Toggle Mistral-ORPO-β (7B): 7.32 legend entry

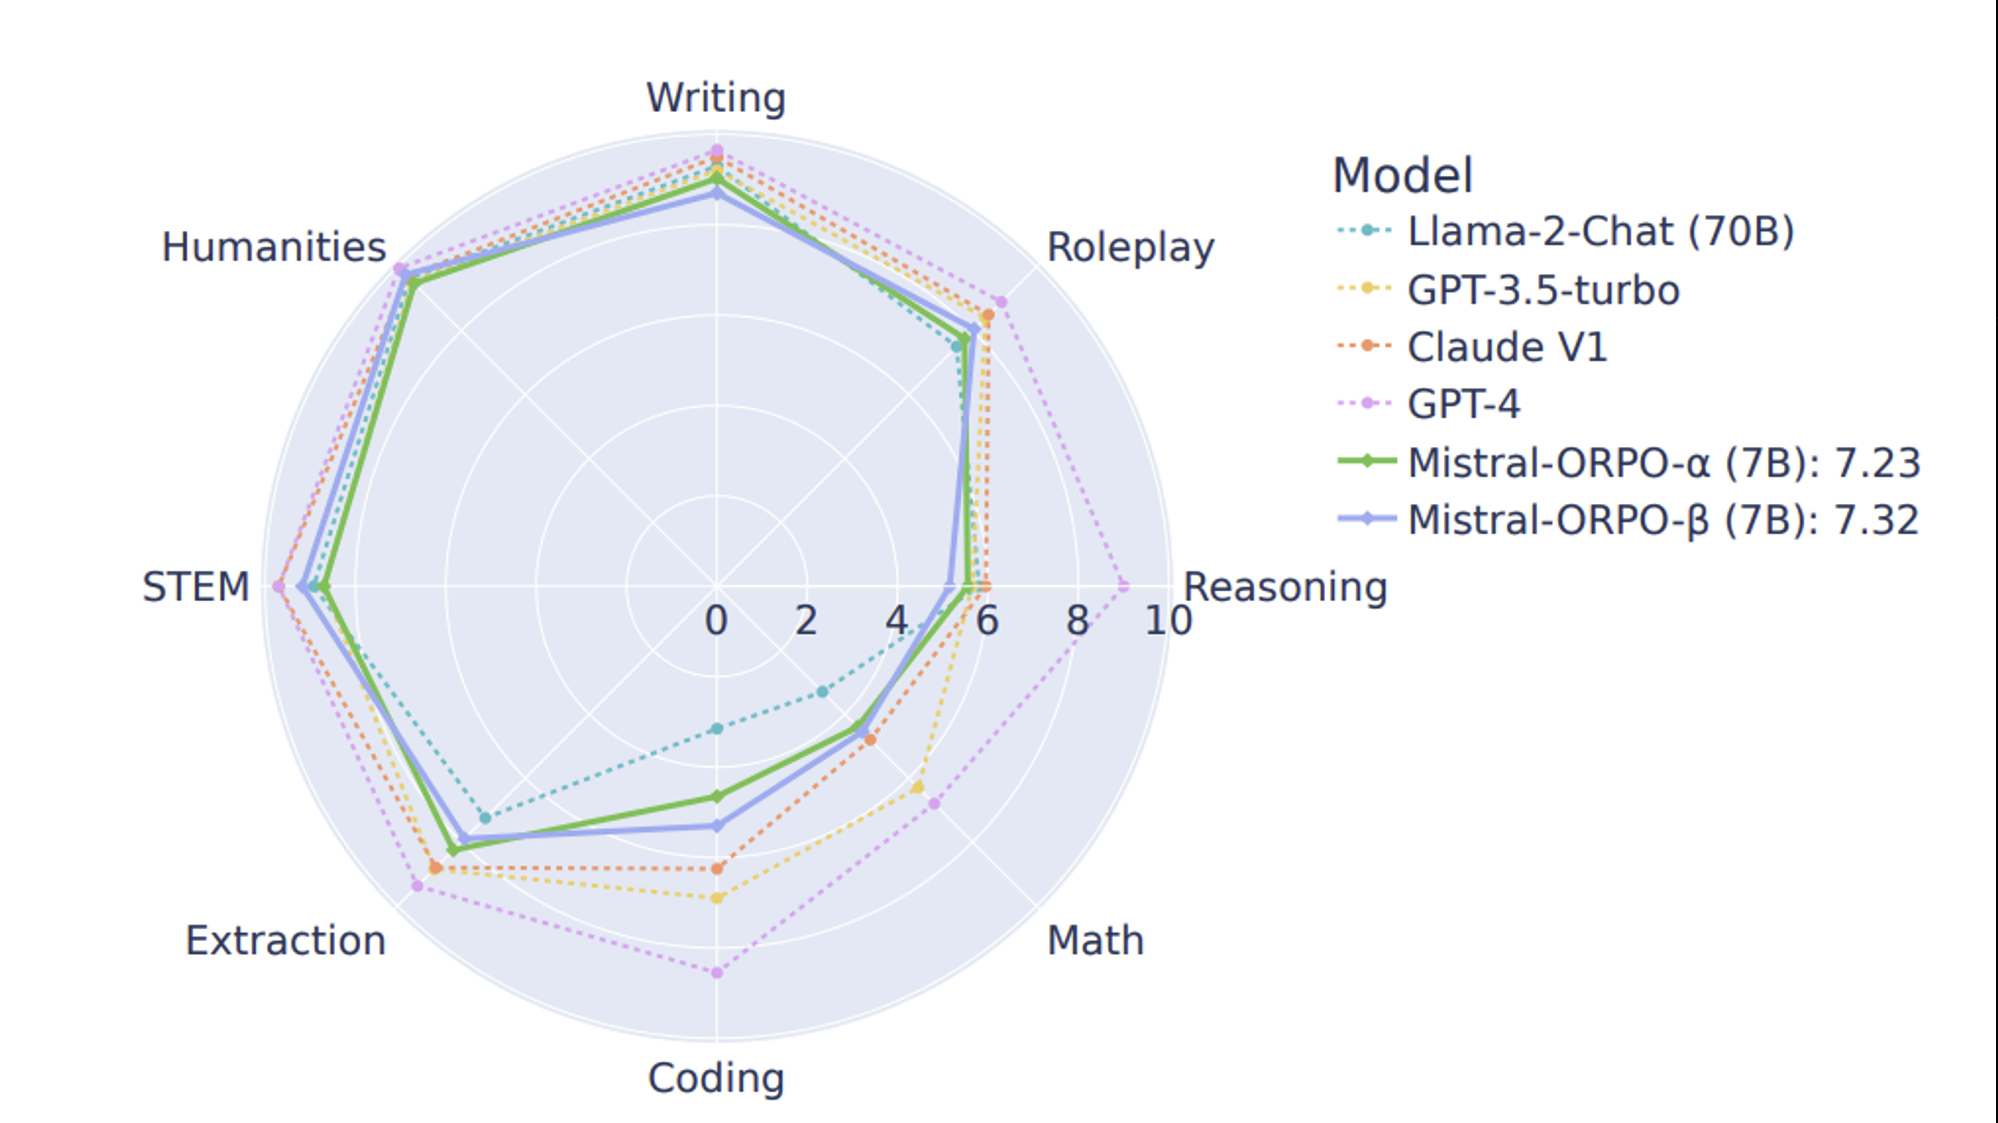pos(1628,520)
